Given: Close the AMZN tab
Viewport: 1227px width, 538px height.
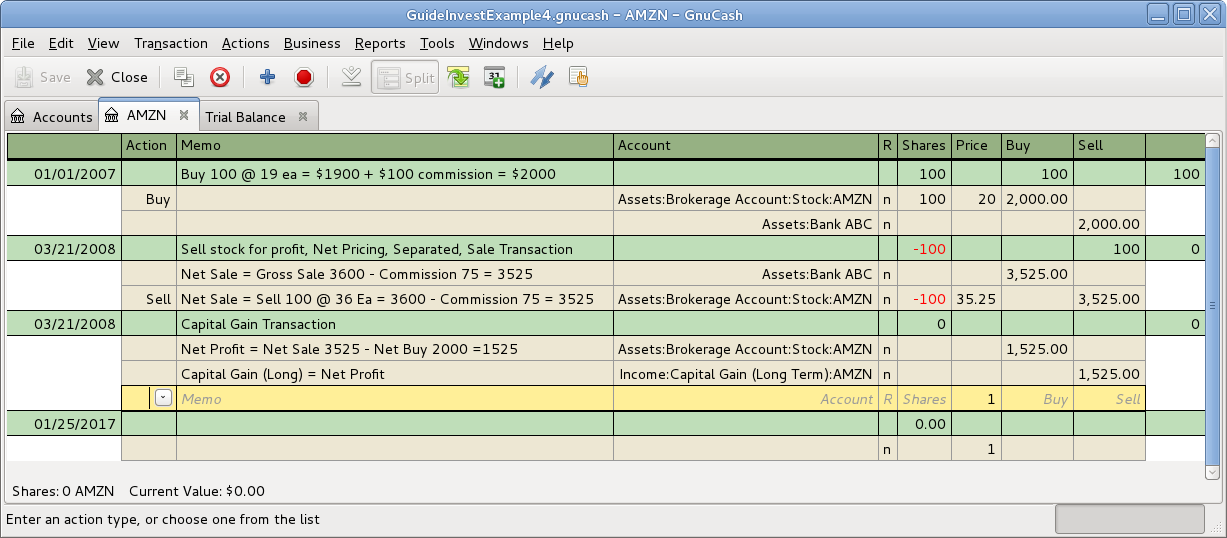Looking at the screenshot, I should pos(184,116).
